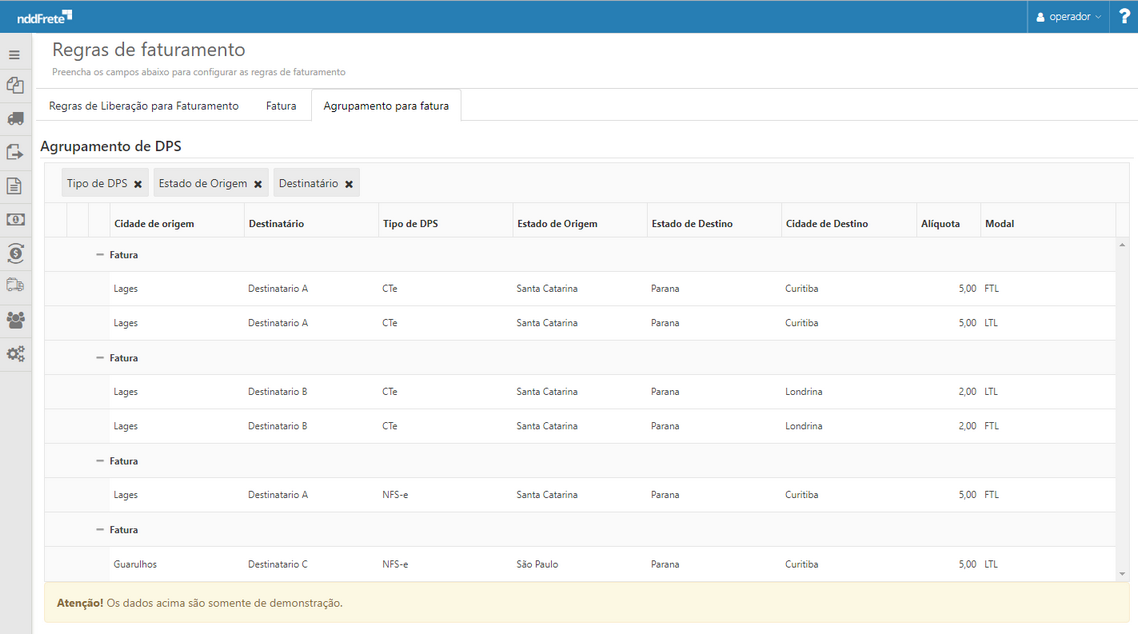Click the nddFrete logo link

coord(44,17)
